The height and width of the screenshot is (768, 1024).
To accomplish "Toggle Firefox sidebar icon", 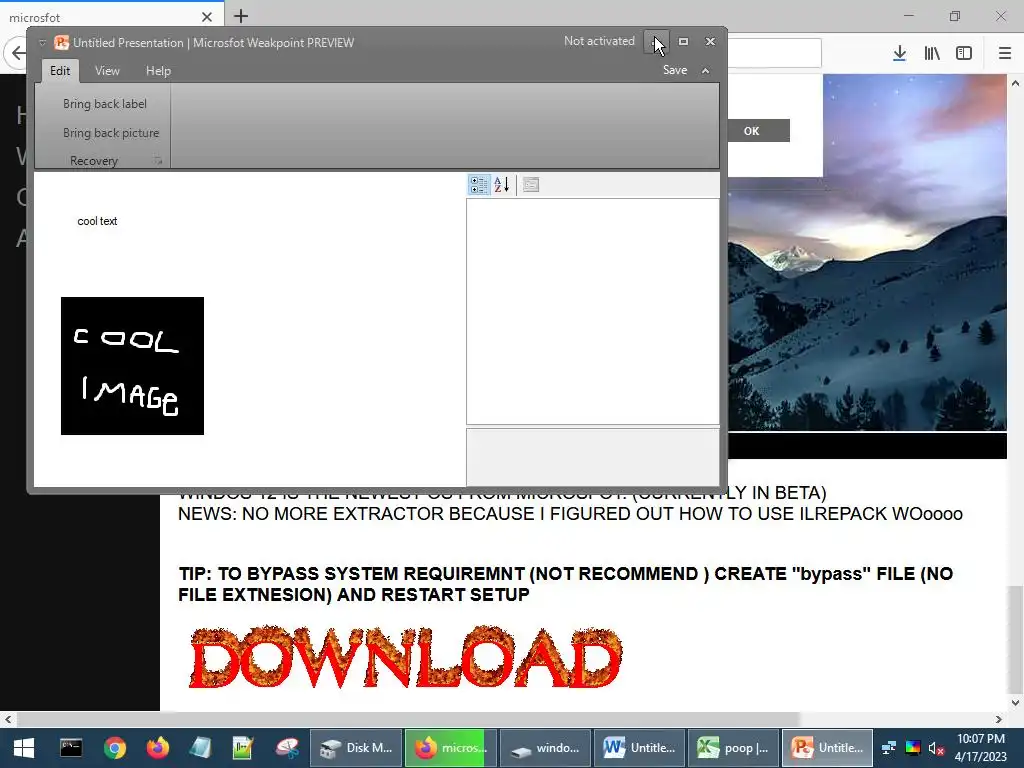I will click(x=964, y=53).
